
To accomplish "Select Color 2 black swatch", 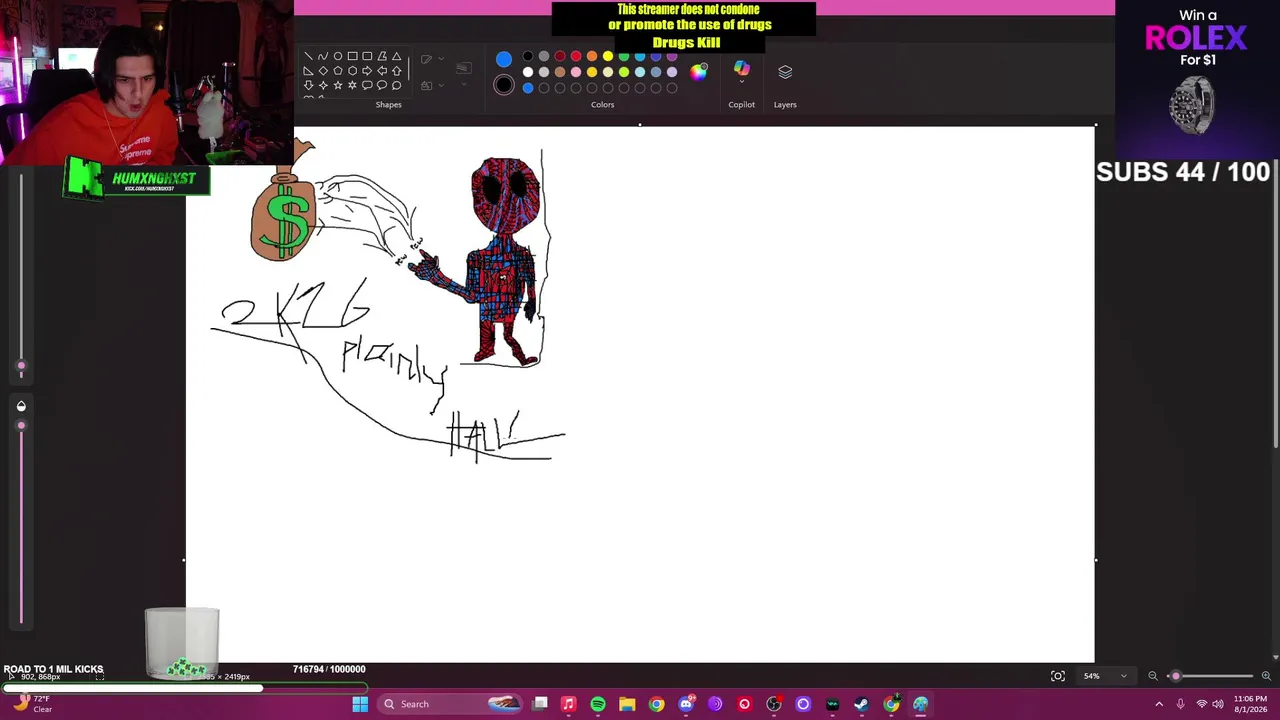I will [504, 85].
